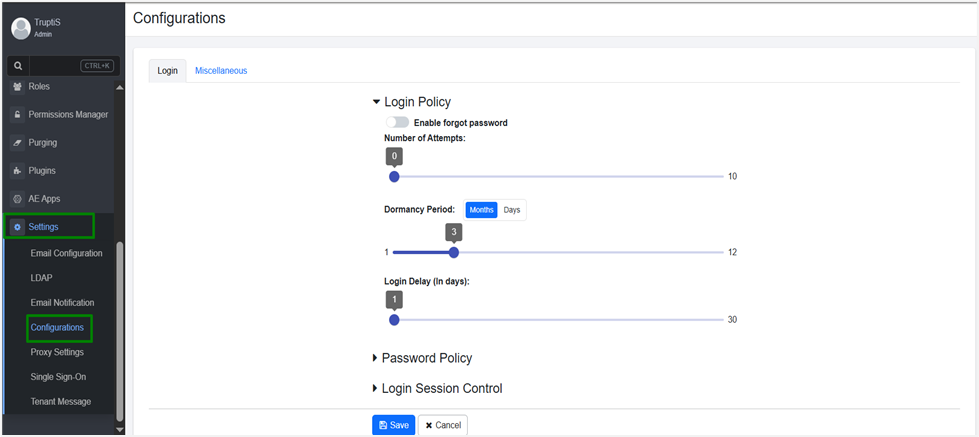
Task: Click the Permissions Manager lock icon
Action: 17,115
